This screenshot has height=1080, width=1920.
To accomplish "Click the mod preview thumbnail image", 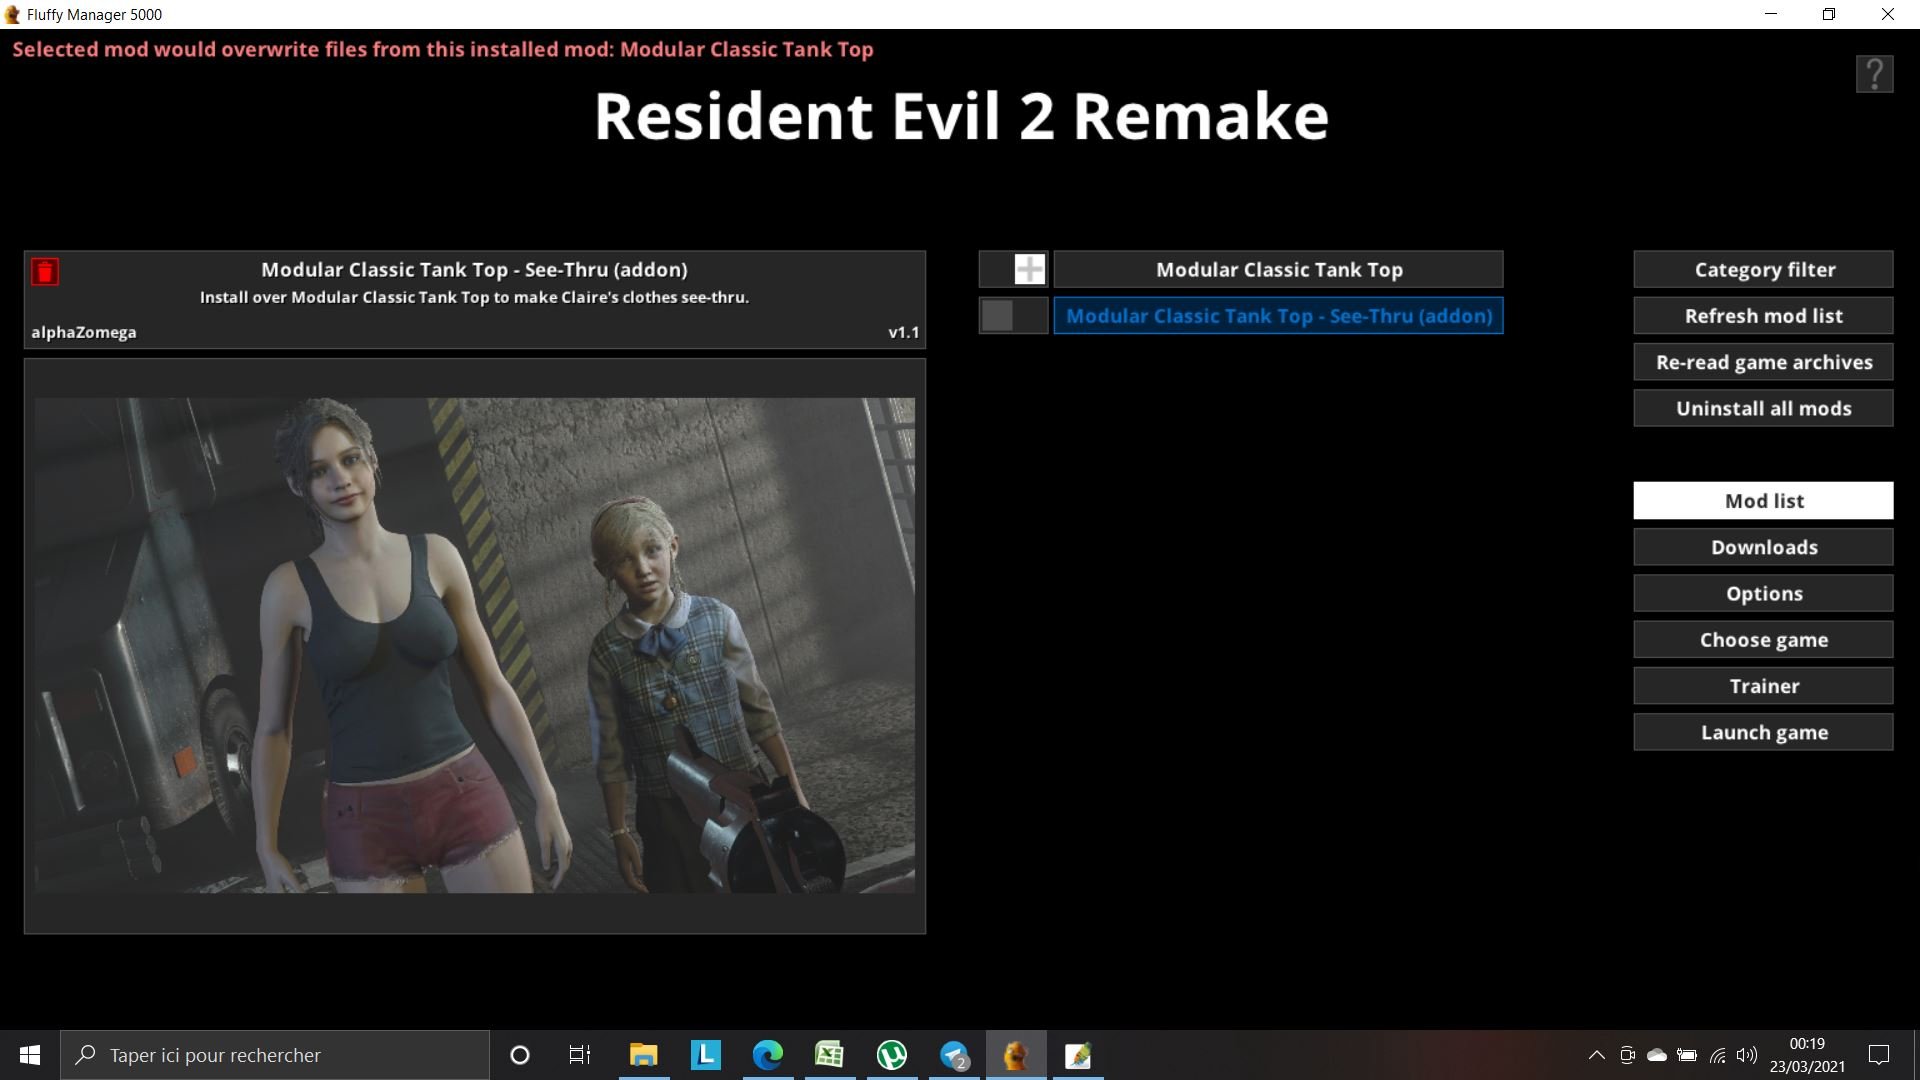I will click(x=473, y=645).
